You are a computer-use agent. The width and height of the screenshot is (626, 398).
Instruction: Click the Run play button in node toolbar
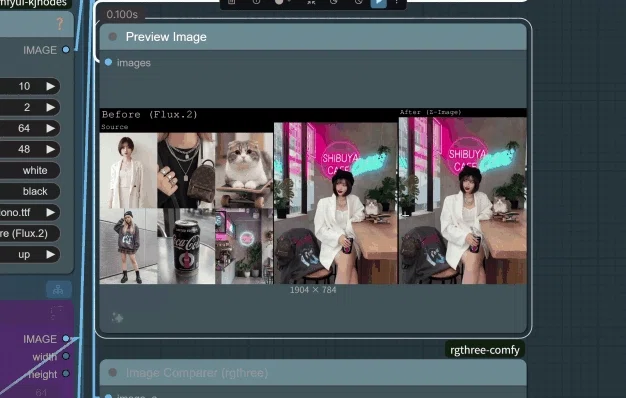click(378, 3)
